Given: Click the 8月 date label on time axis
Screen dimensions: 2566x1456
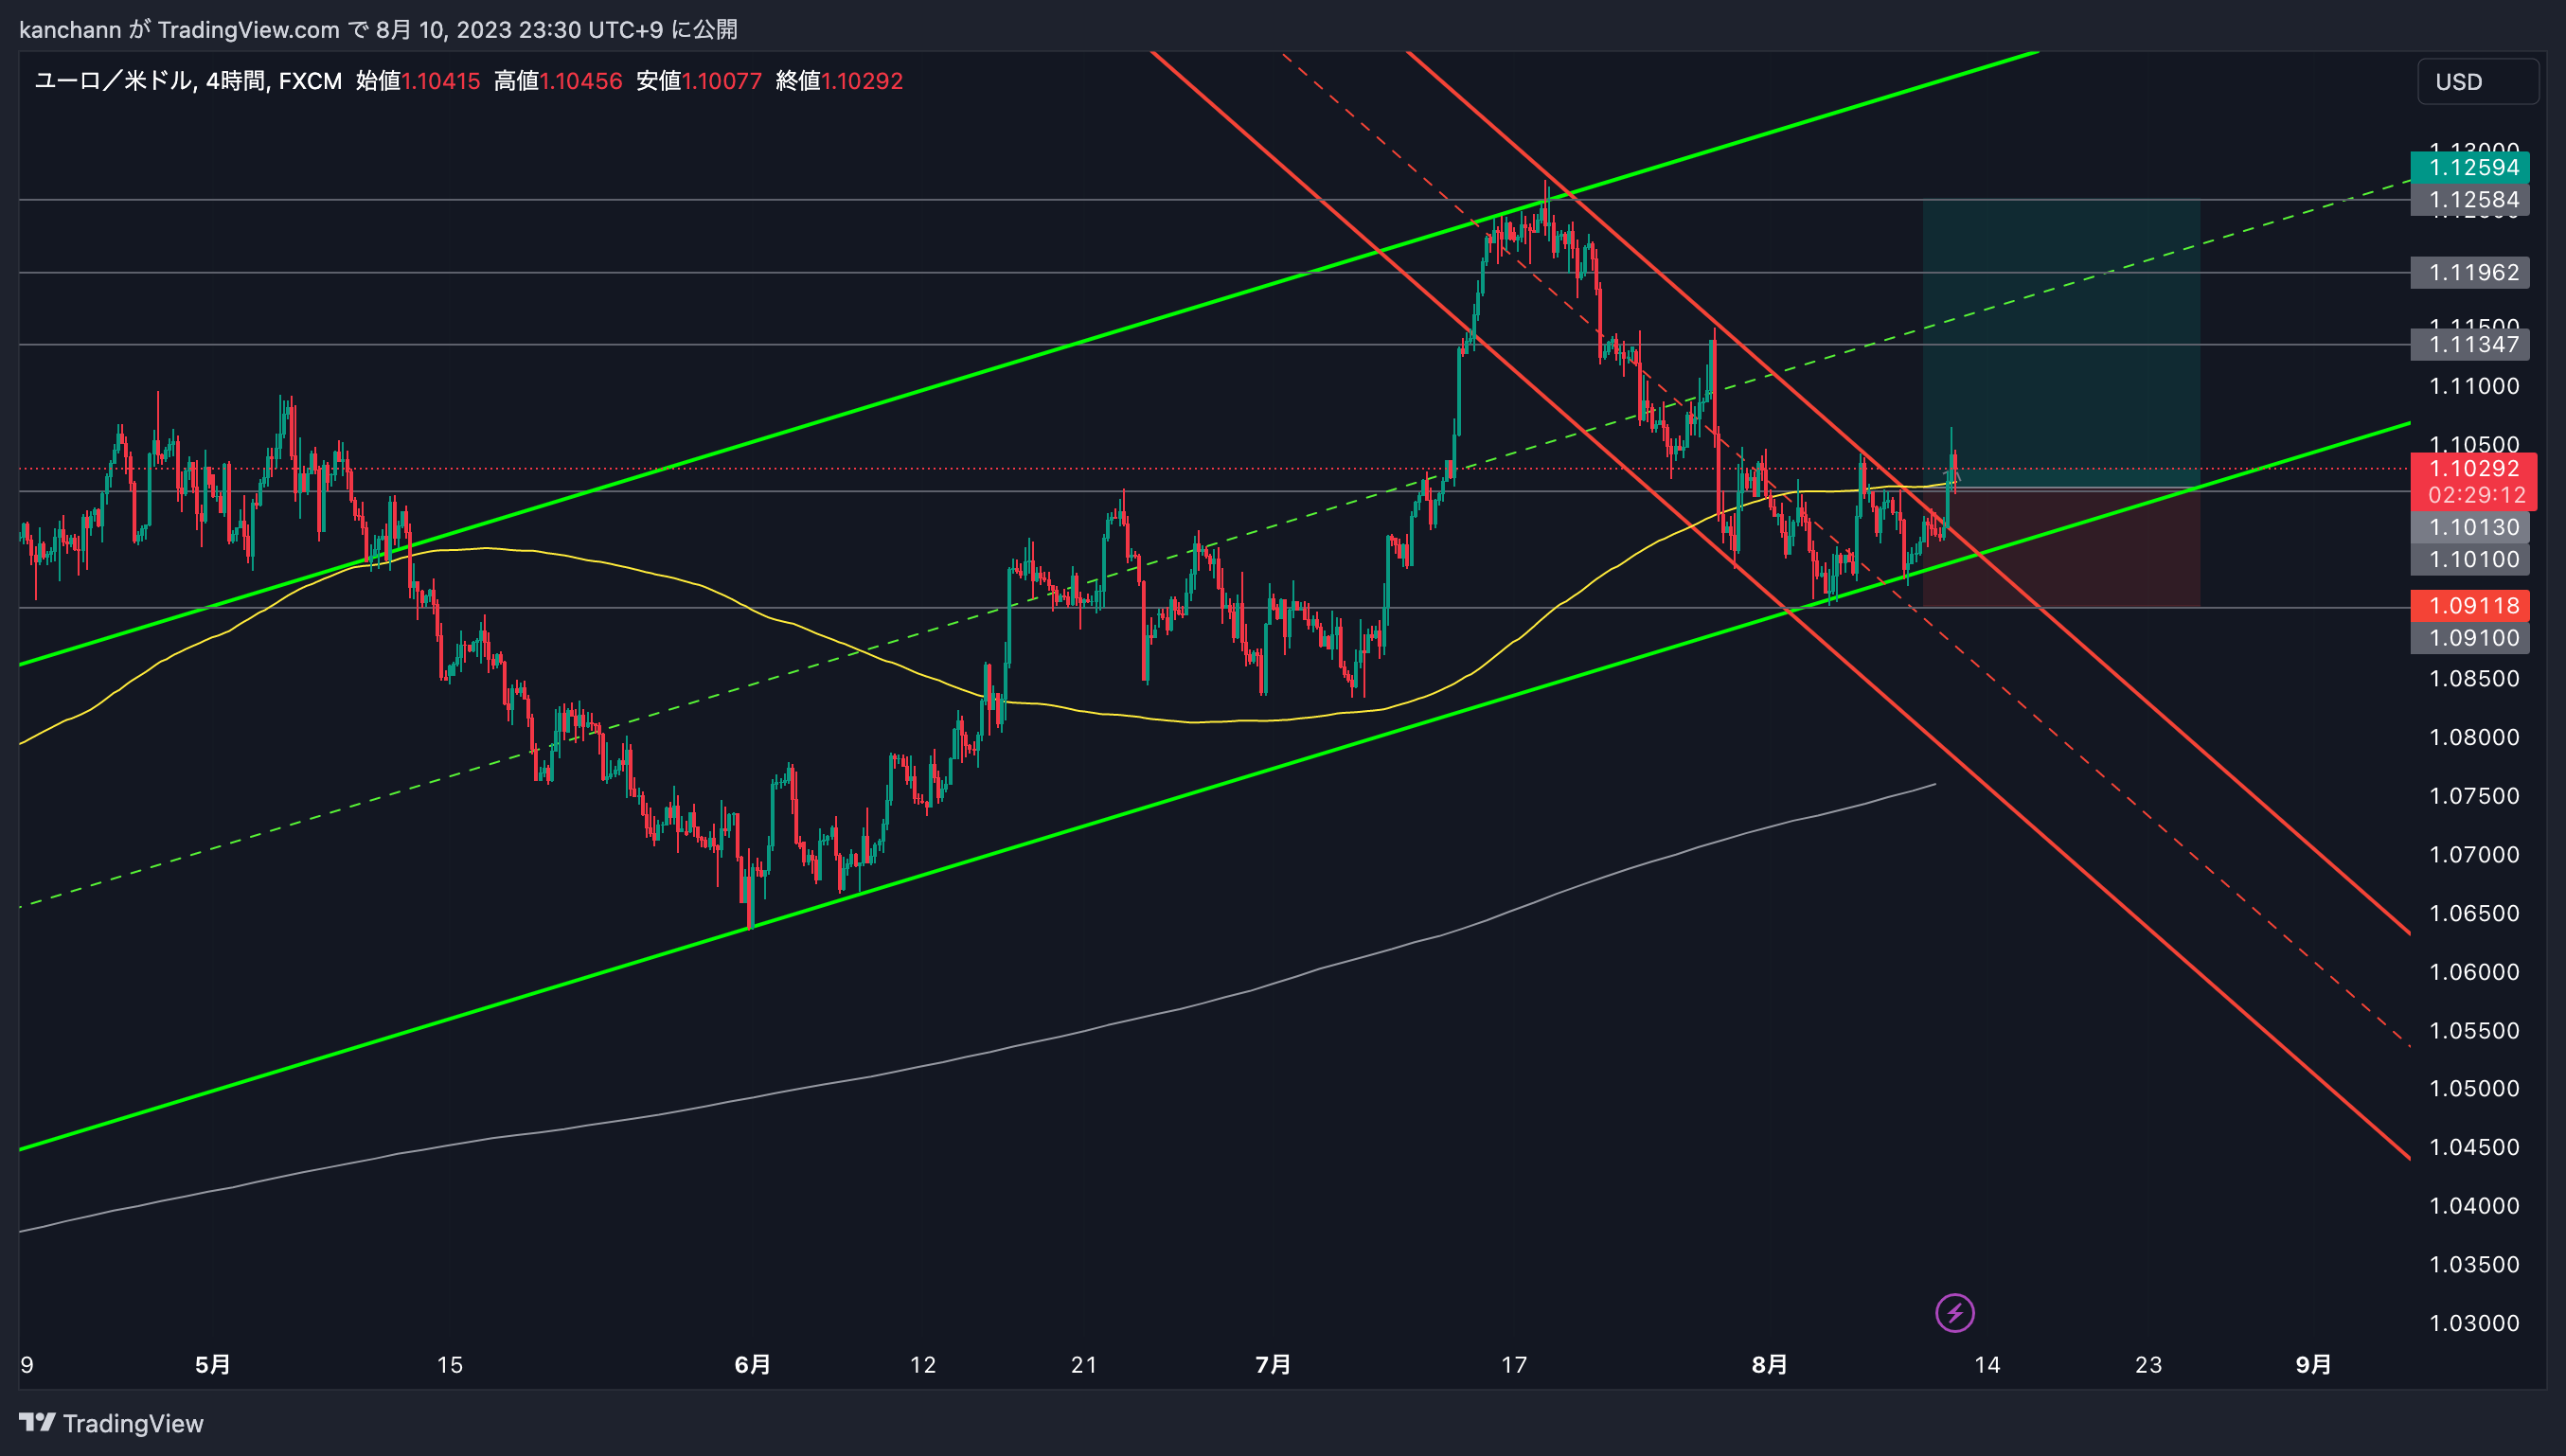Looking at the screenshot, I should click(x=1769, y=1364).
